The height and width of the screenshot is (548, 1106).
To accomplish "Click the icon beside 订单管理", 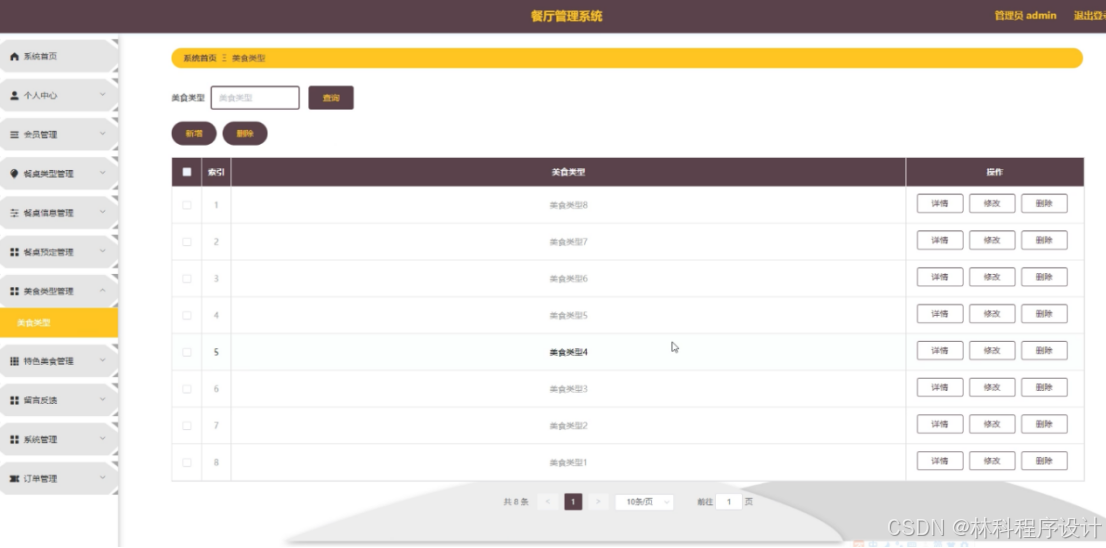I will click(x=14, y=478).
